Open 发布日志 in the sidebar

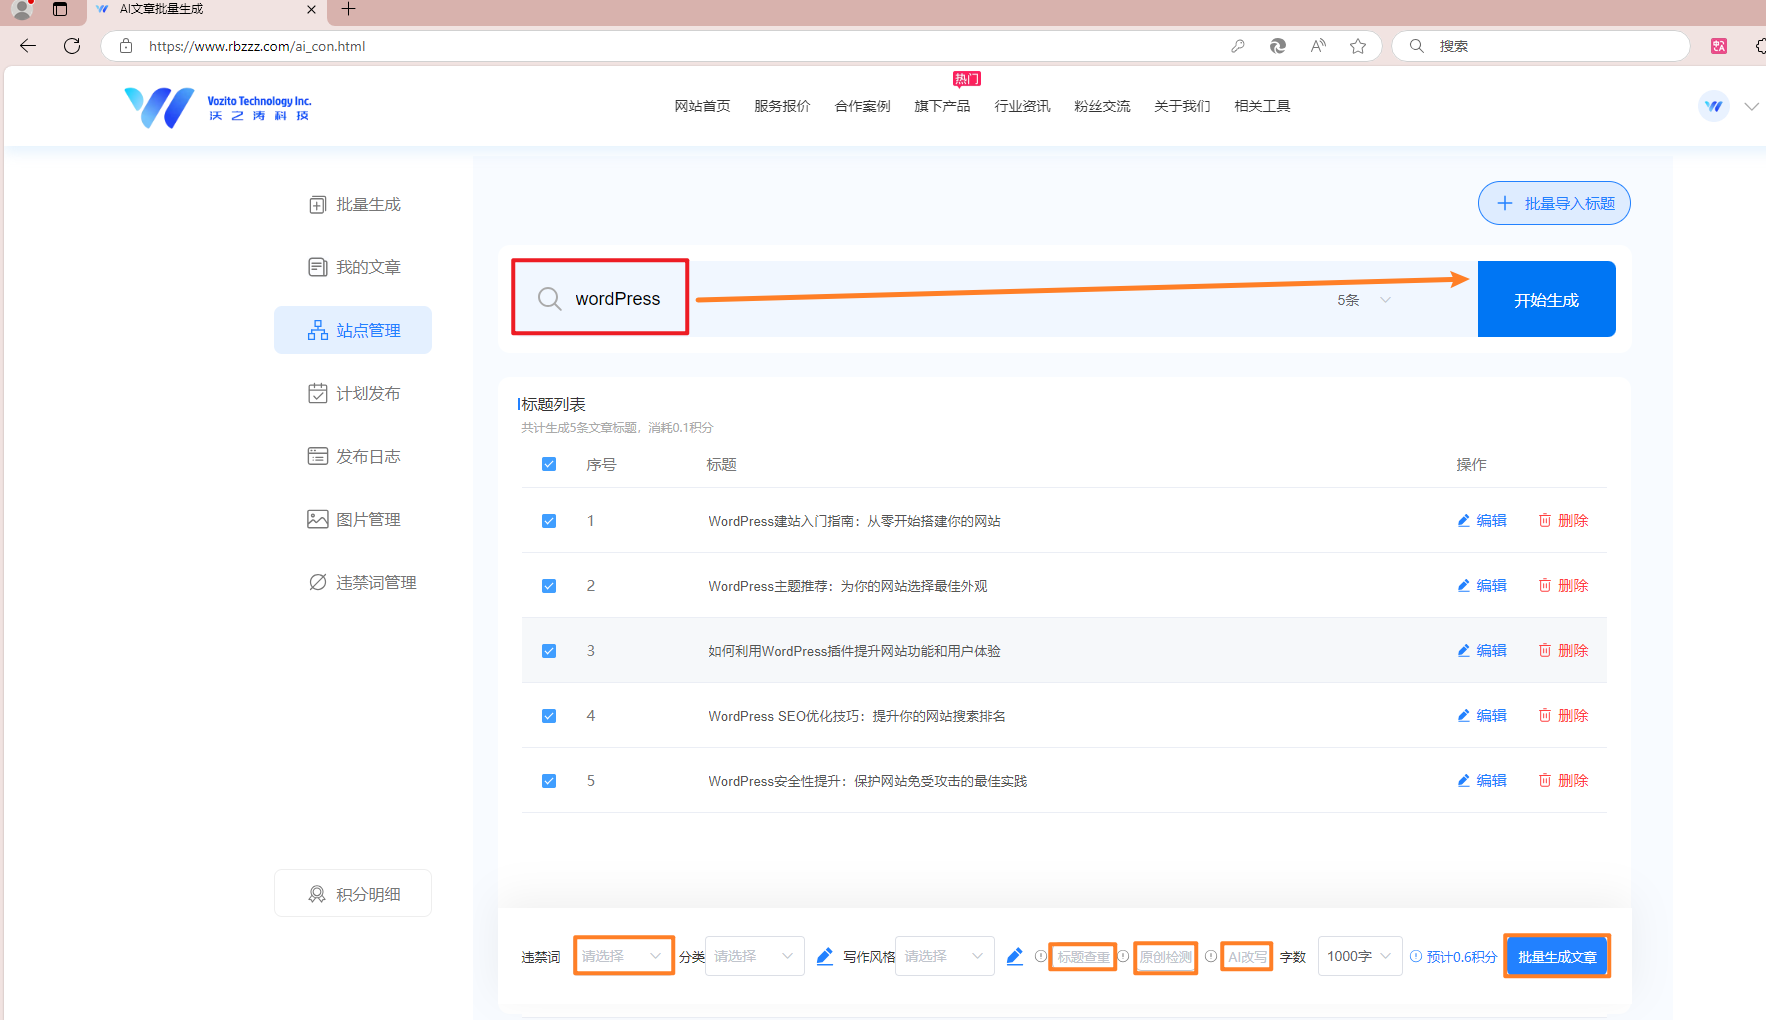[354, 456]
